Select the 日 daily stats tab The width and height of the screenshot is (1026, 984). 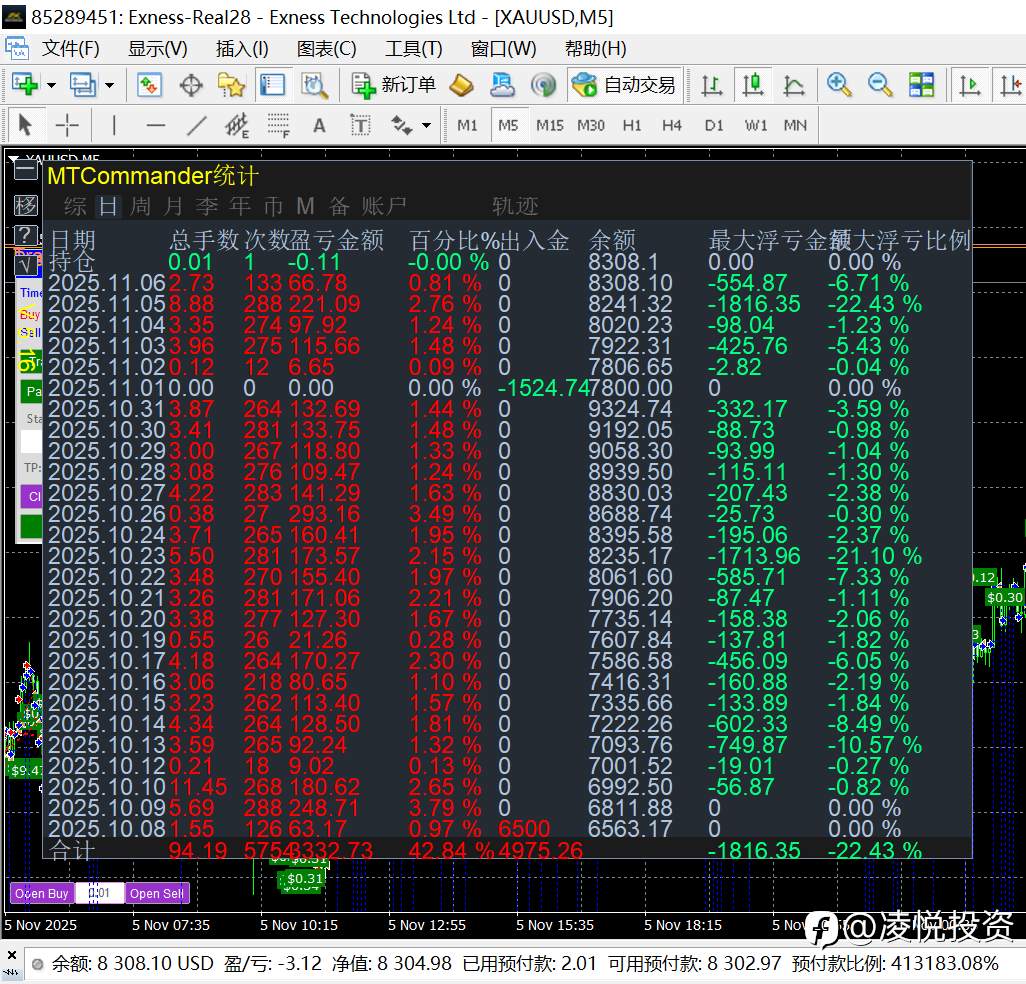[108, 207]
